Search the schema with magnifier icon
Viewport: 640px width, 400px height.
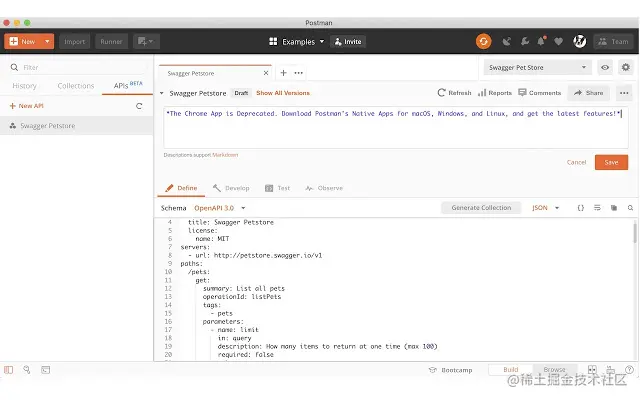pos(630,208)
